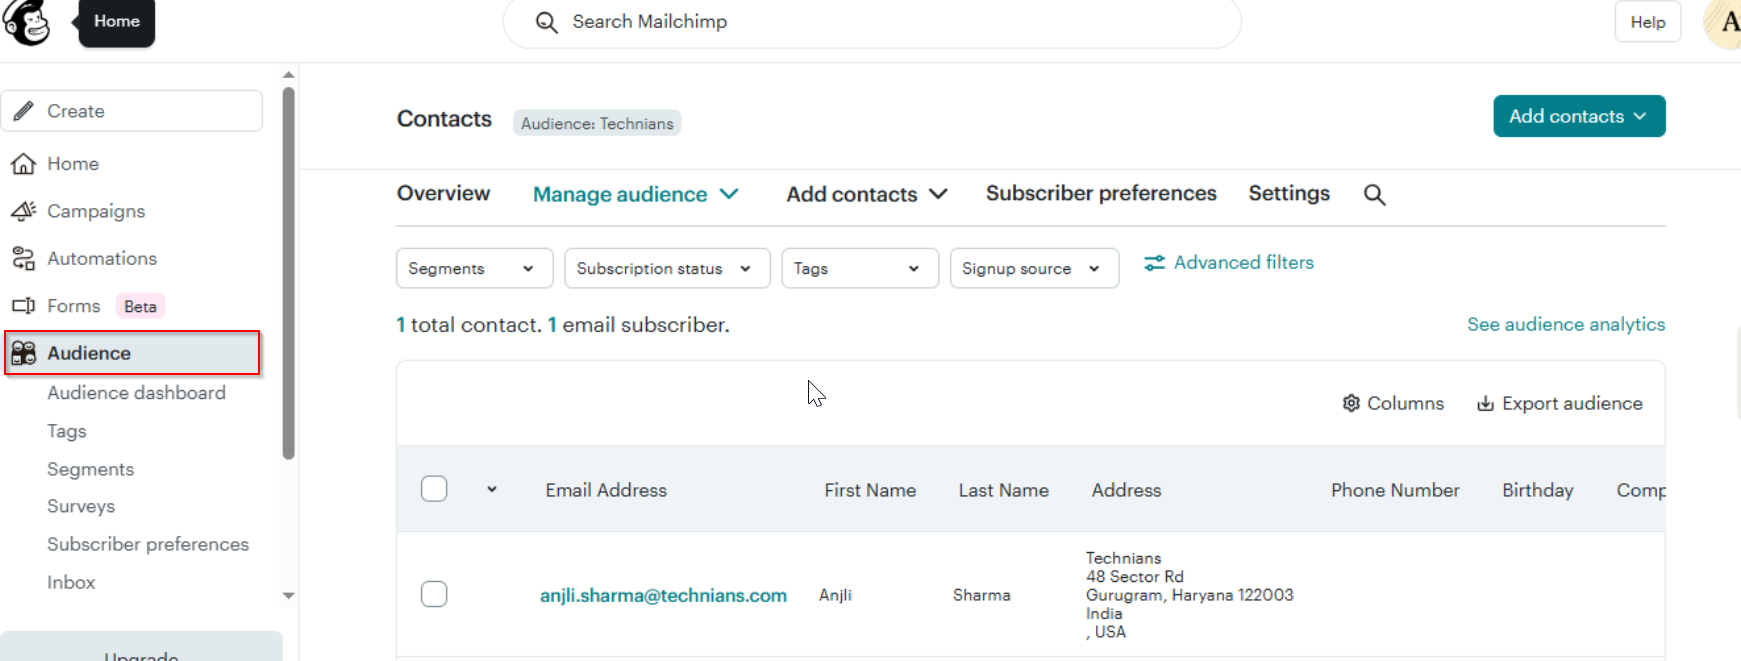
Task: Tick the select-all contacts checkbox in header
Action: tap(434, 489)
